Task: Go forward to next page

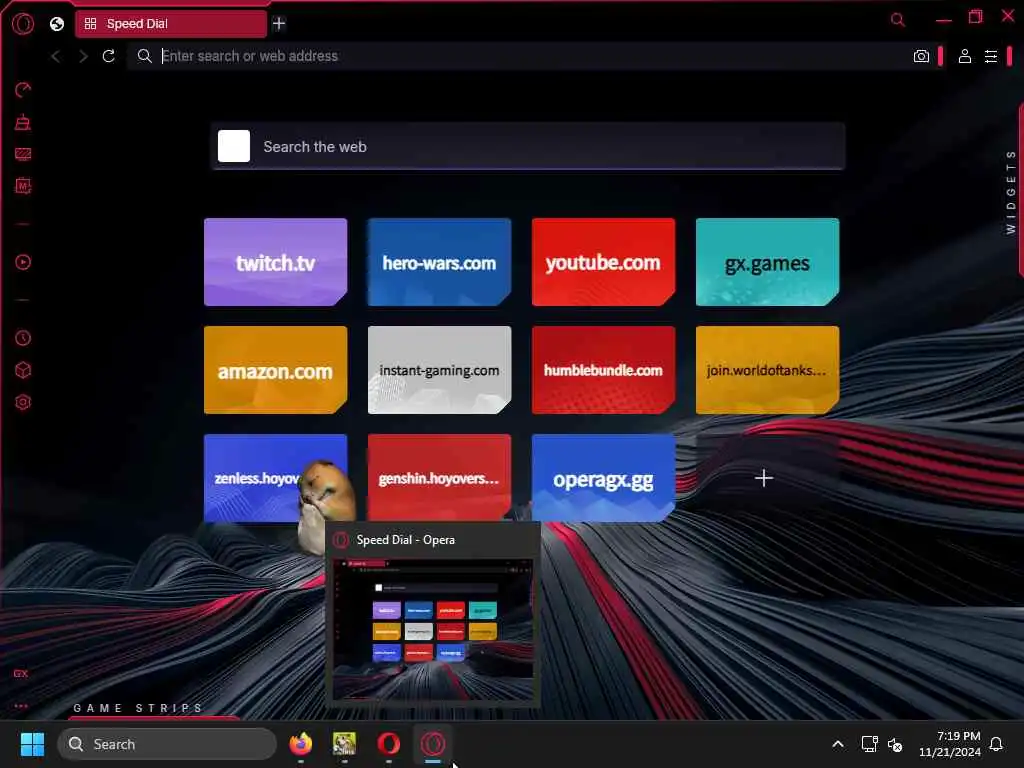Action: [x=83, y=56]
